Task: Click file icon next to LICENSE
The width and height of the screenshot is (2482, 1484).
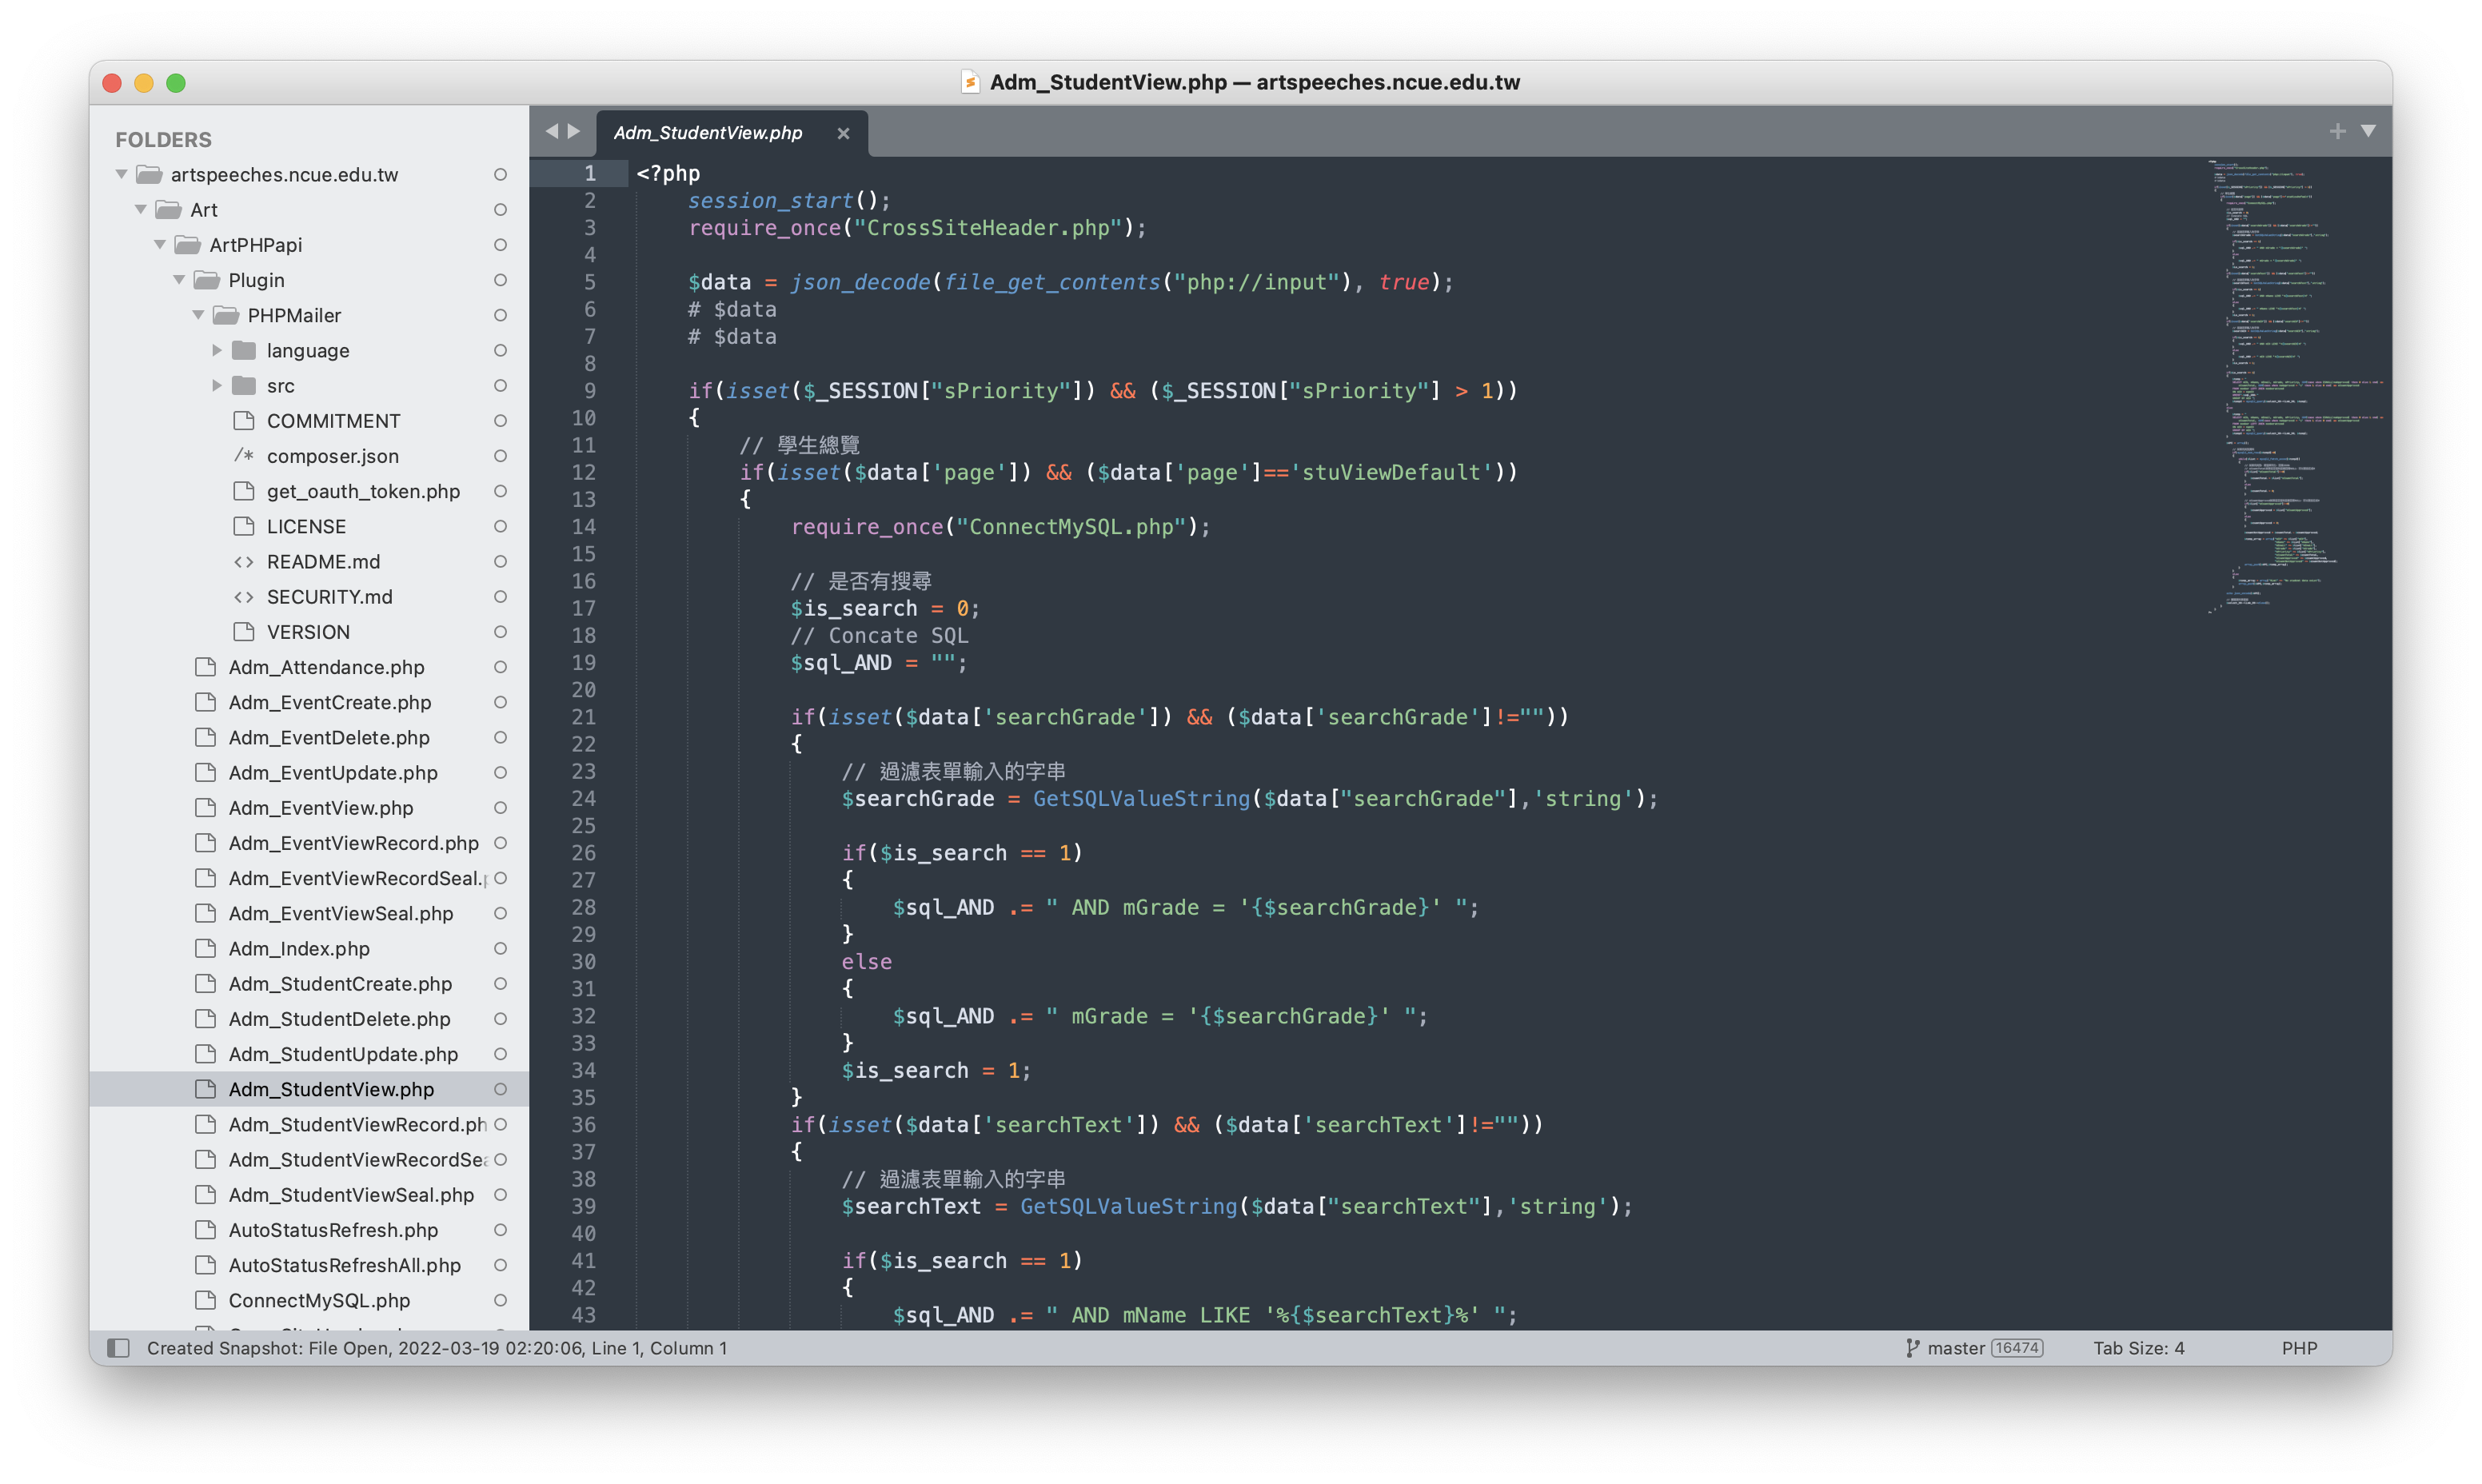Action: click(243, 525)
